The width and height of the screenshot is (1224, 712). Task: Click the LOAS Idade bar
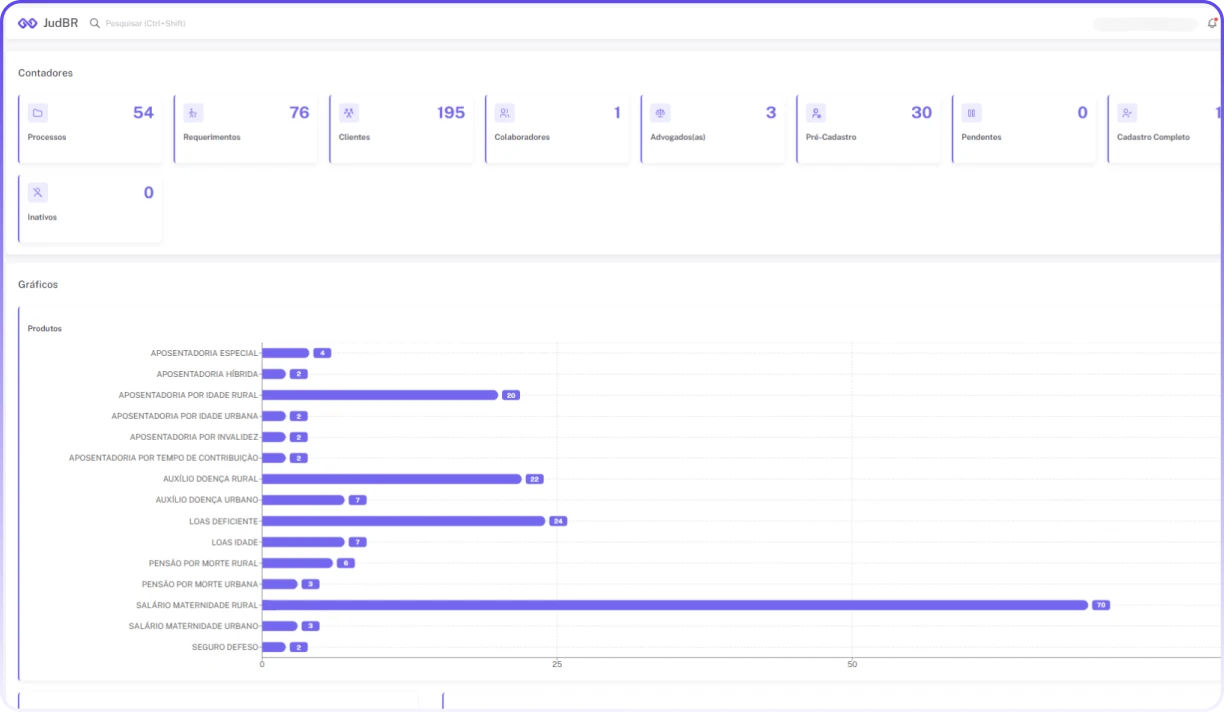point(303,542)
